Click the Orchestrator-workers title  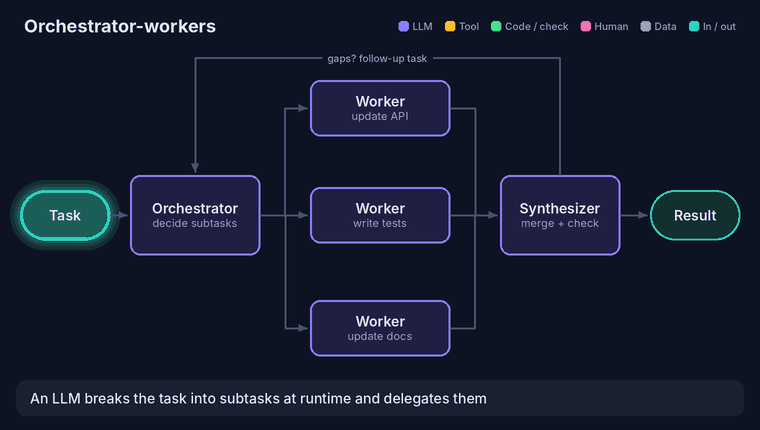tap(120, 26)
